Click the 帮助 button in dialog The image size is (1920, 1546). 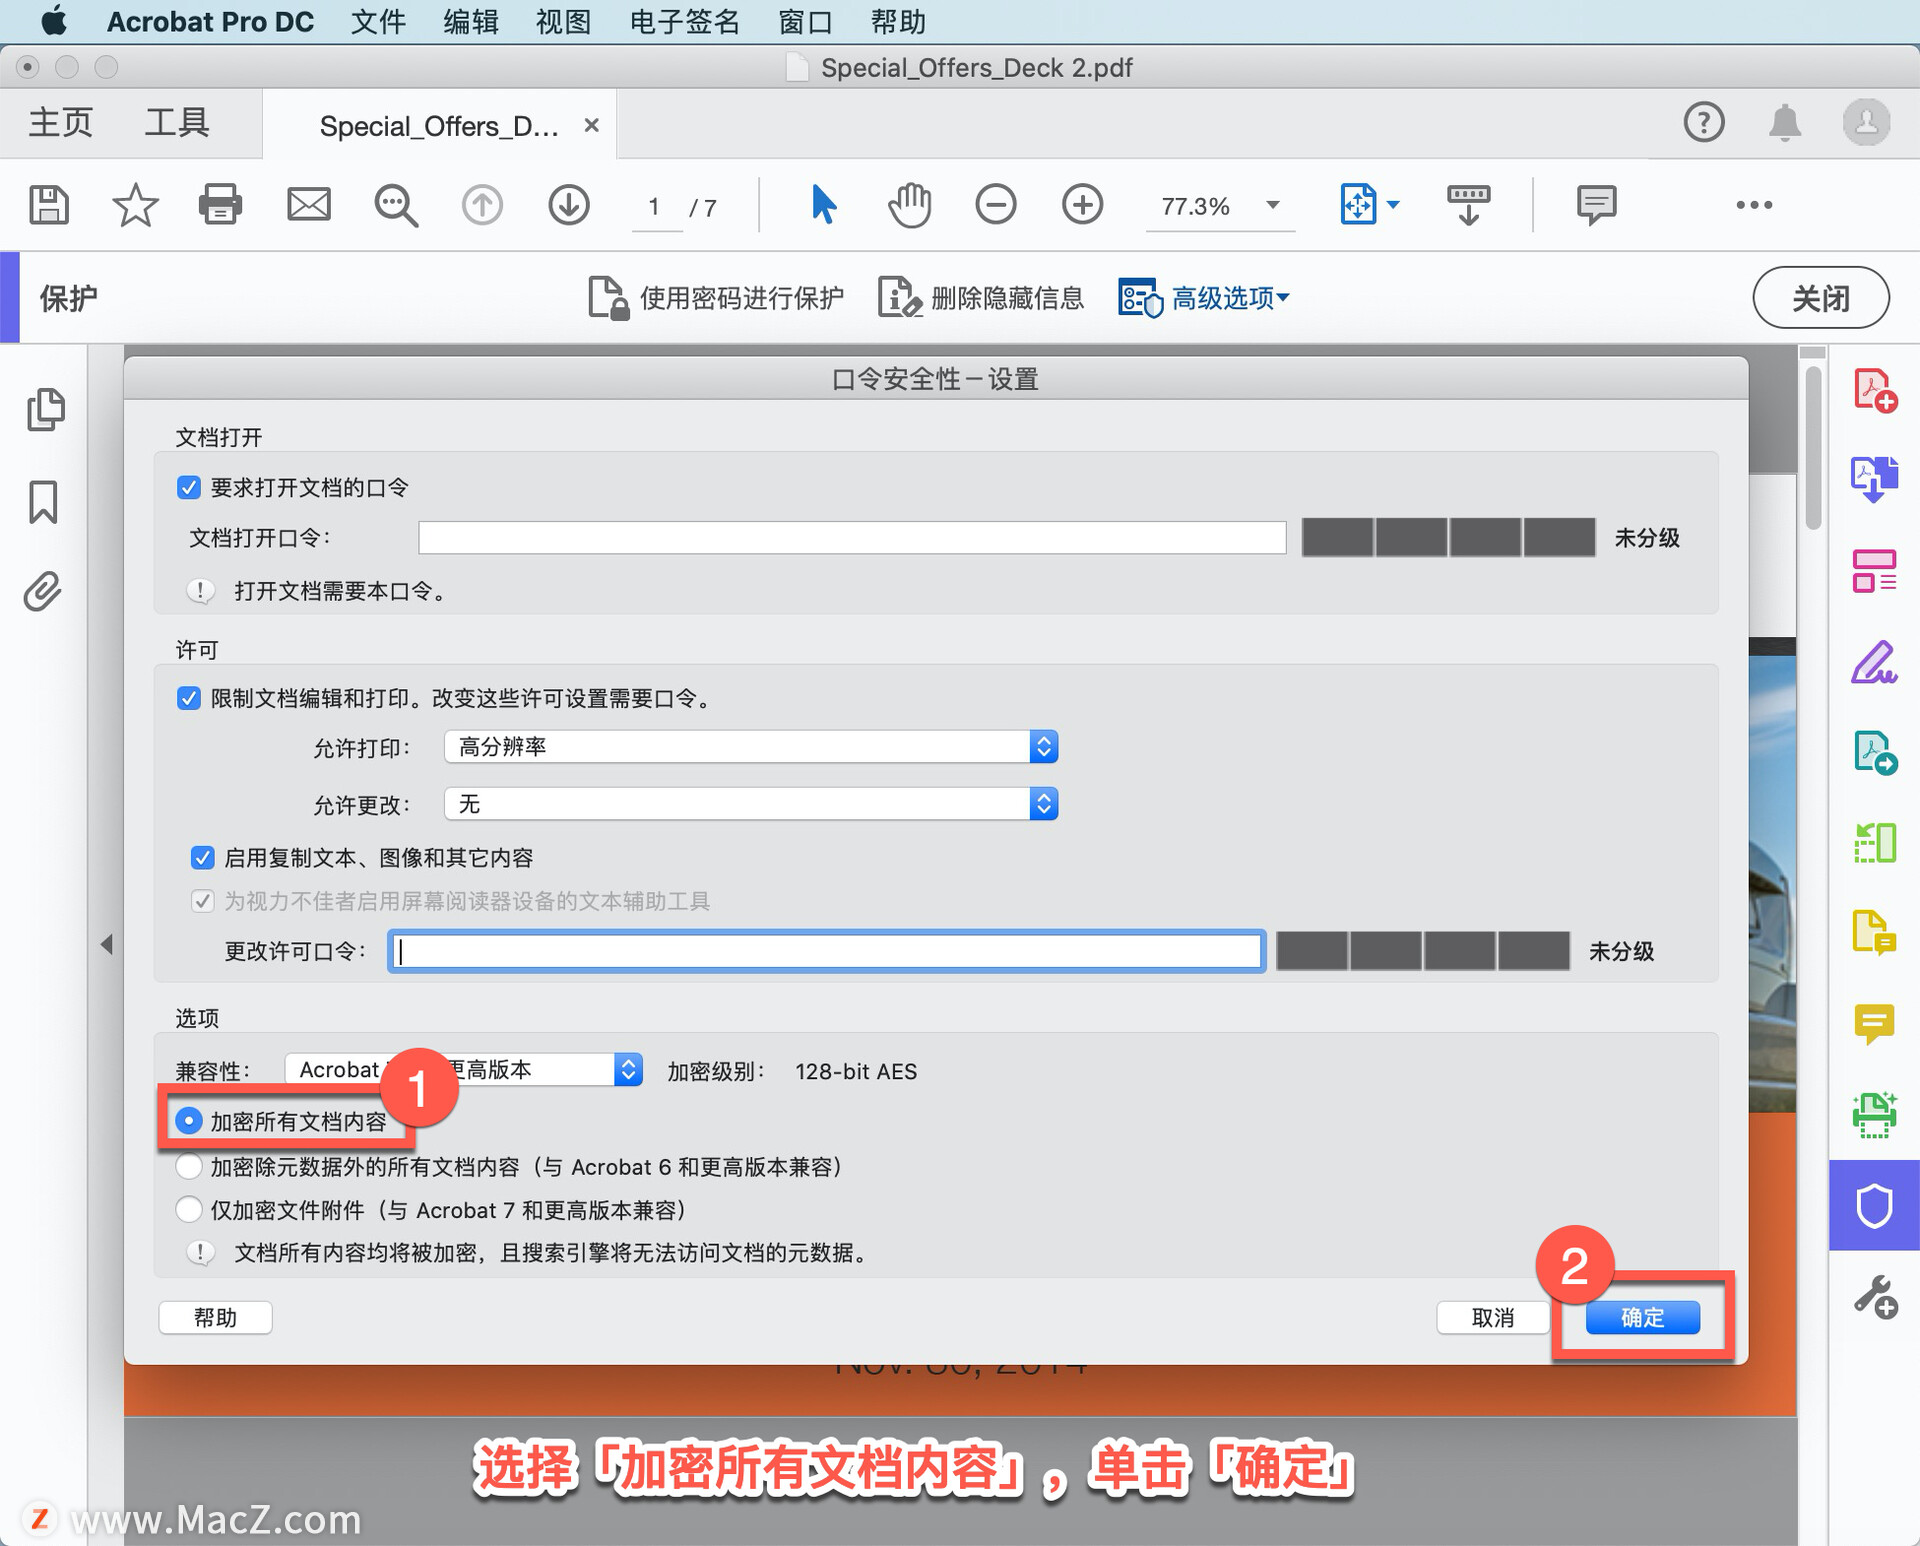tap(215, 1317)
